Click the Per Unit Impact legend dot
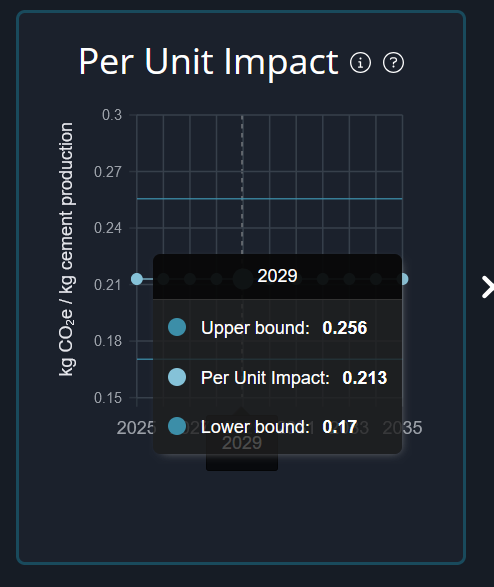The image size is (494, 587). (177, 377)
